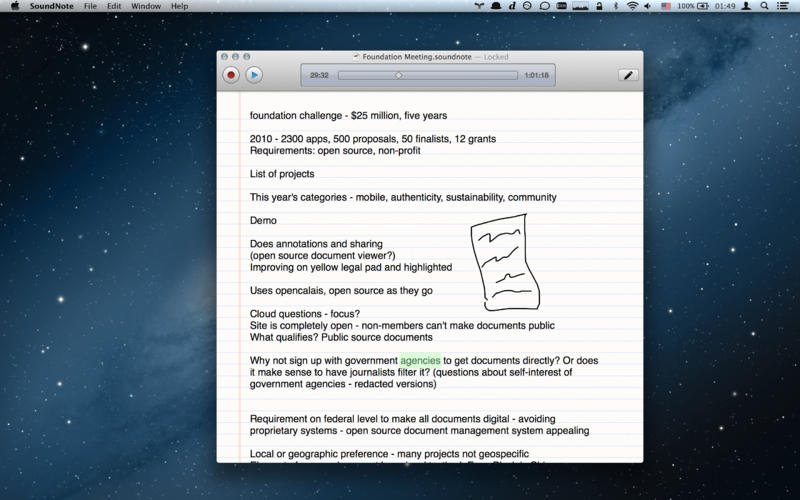Toggle the pencil drawing tool
Viewport: 800px width, 500px height.
click(628, 75)
